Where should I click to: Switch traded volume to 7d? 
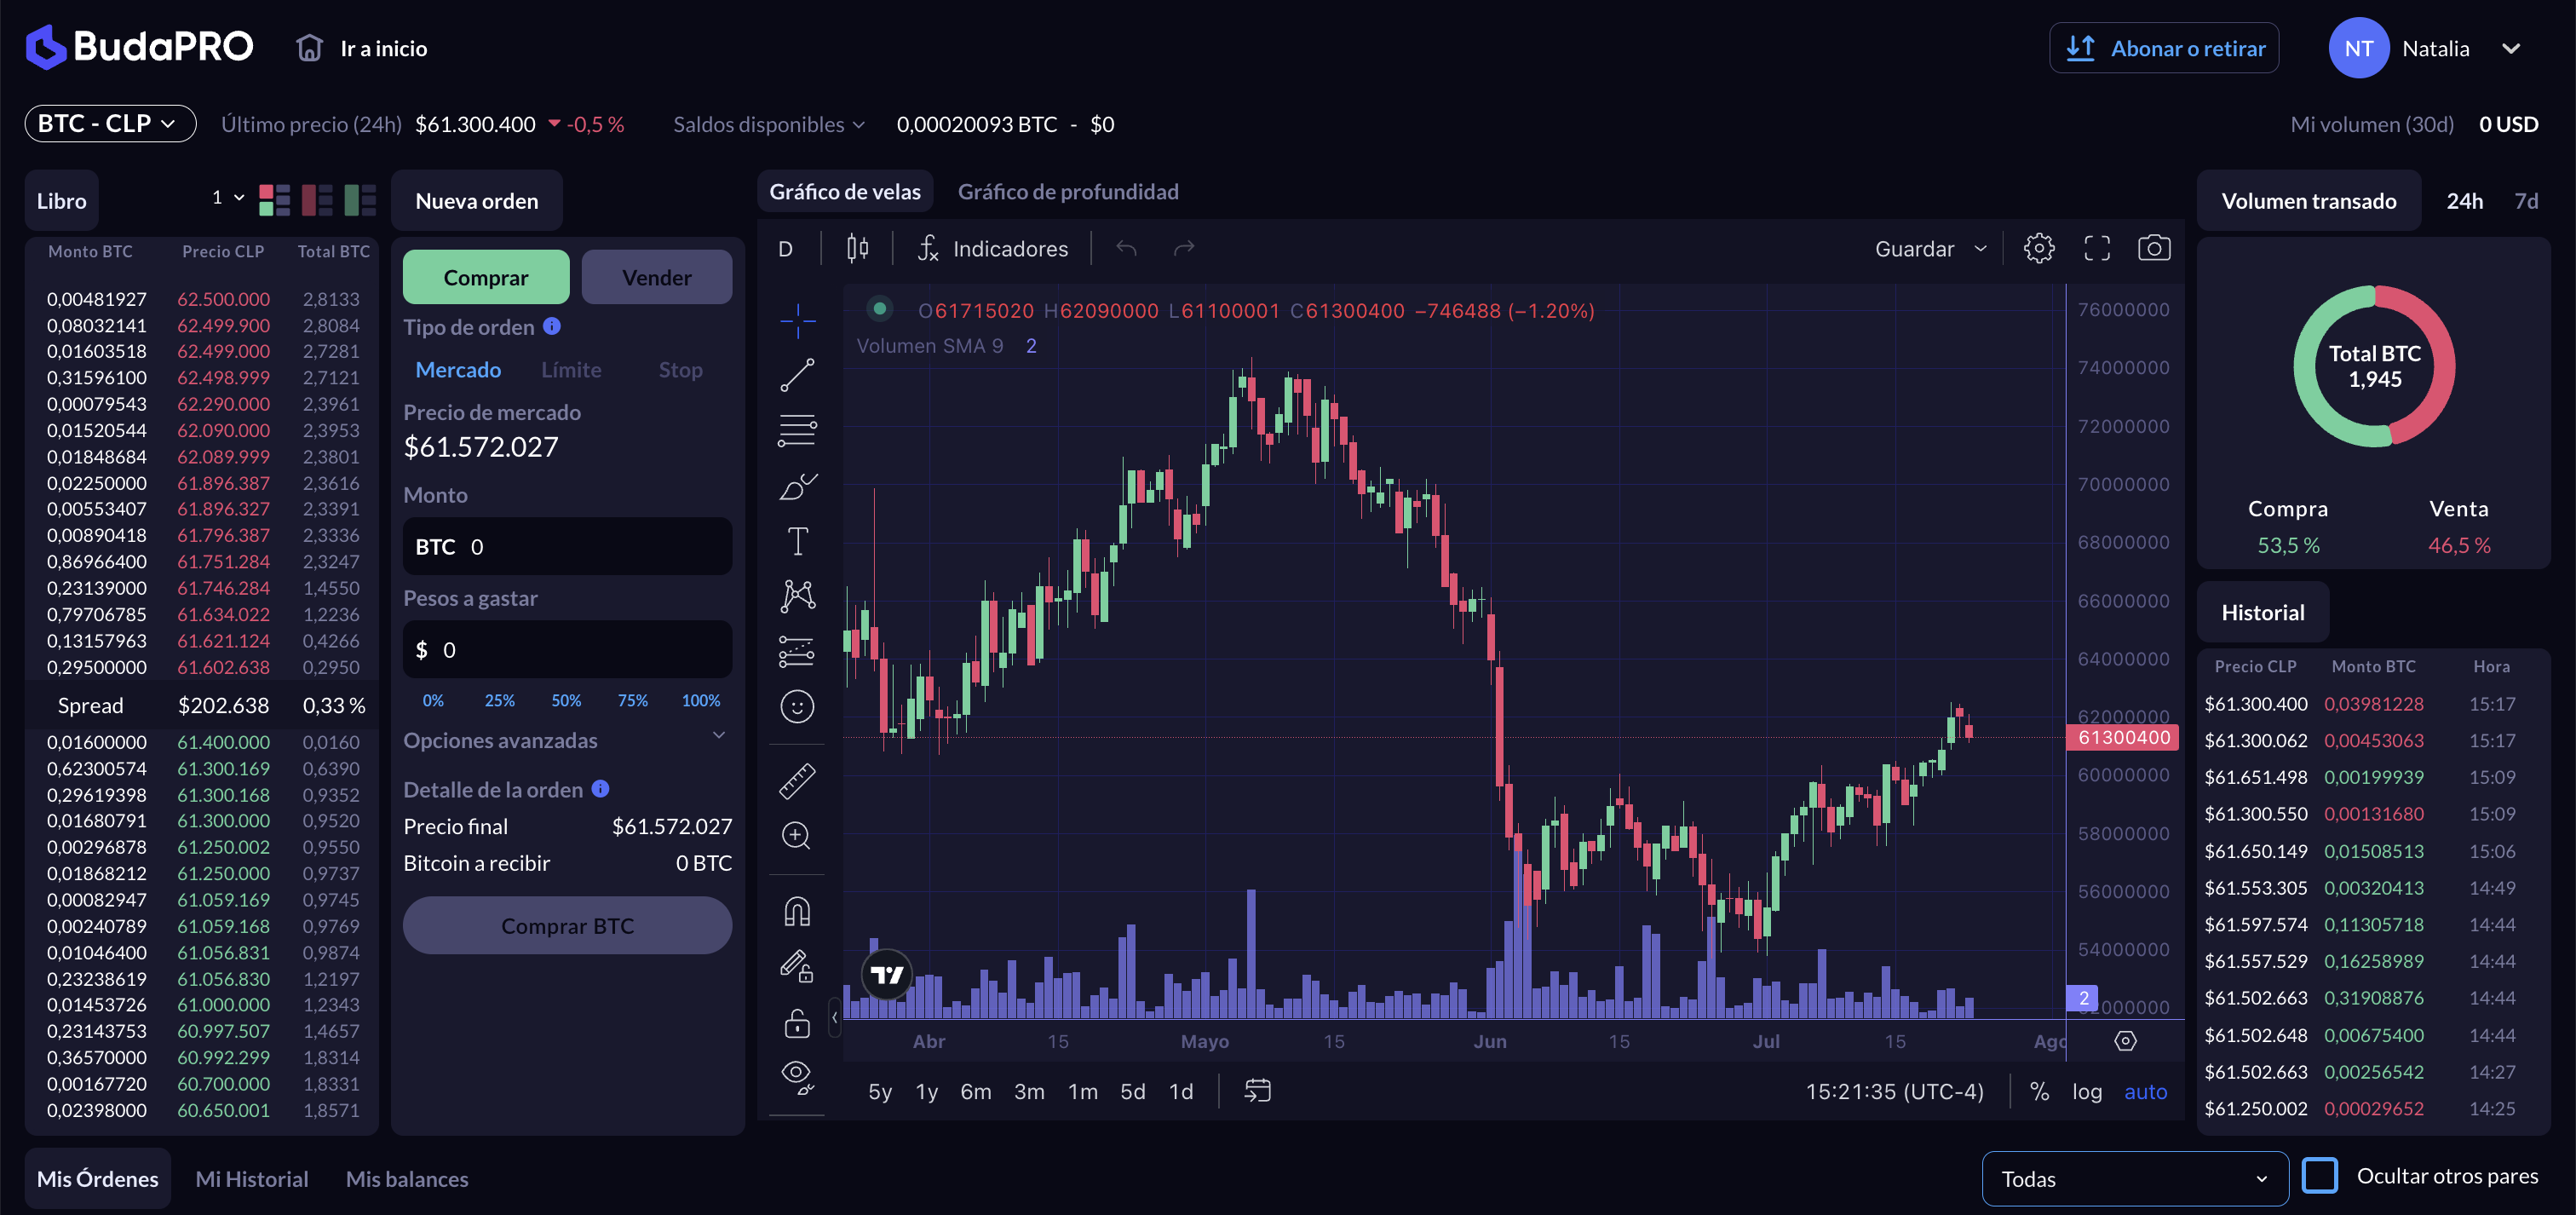click(x=2526, y=200)
